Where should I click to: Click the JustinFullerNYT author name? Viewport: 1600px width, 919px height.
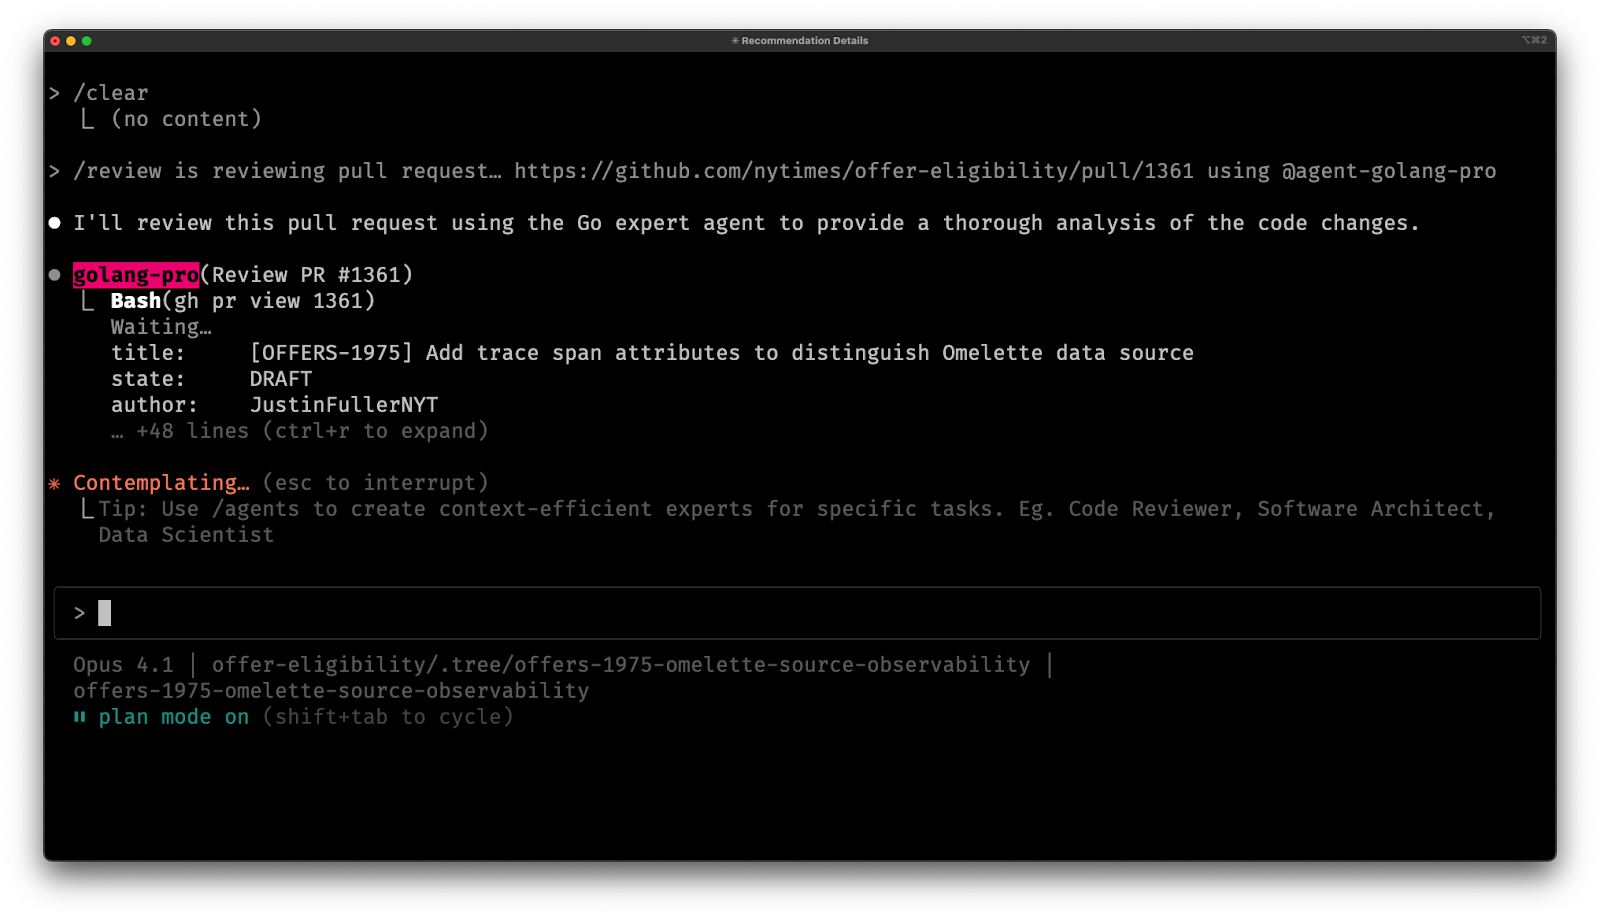[x=343, y=404]
